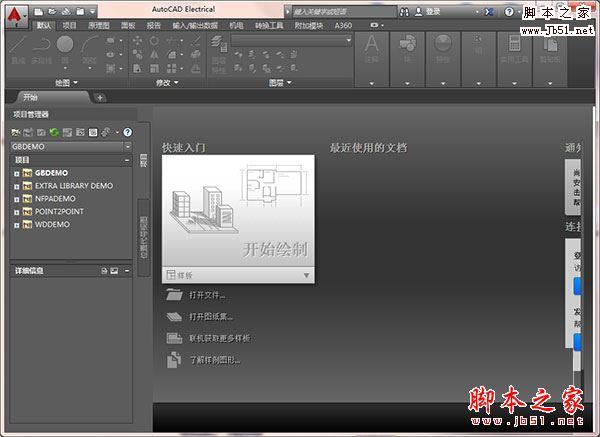Click the binoculars search icon
The height and width of the screenshot is (437, 600).
coord(404,12)
